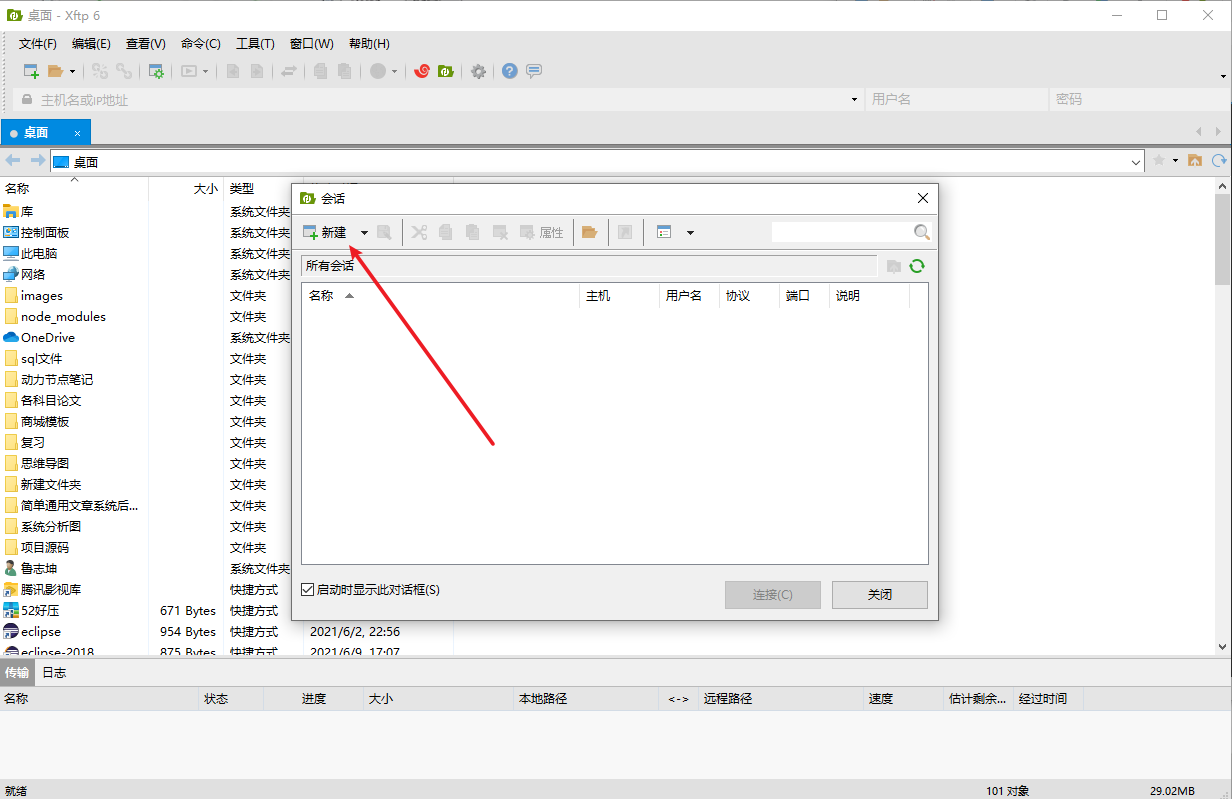This screenshot has height=799, width=1232.
Task: Click the parent folder icon beside 所有会话
Action: (x=894, y=266)
